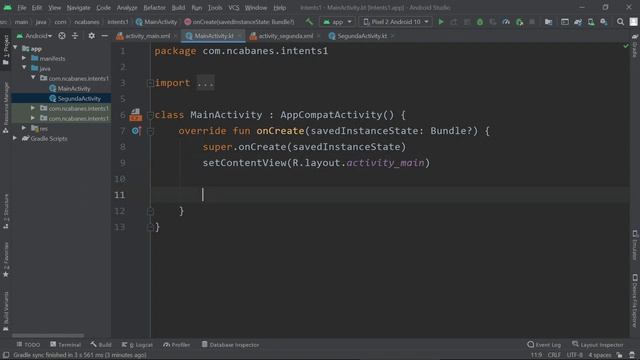The width and height of the screenshot is (640, 360).
Task: Open Search Everywhere magnifier icon
Action: [620, 22]
